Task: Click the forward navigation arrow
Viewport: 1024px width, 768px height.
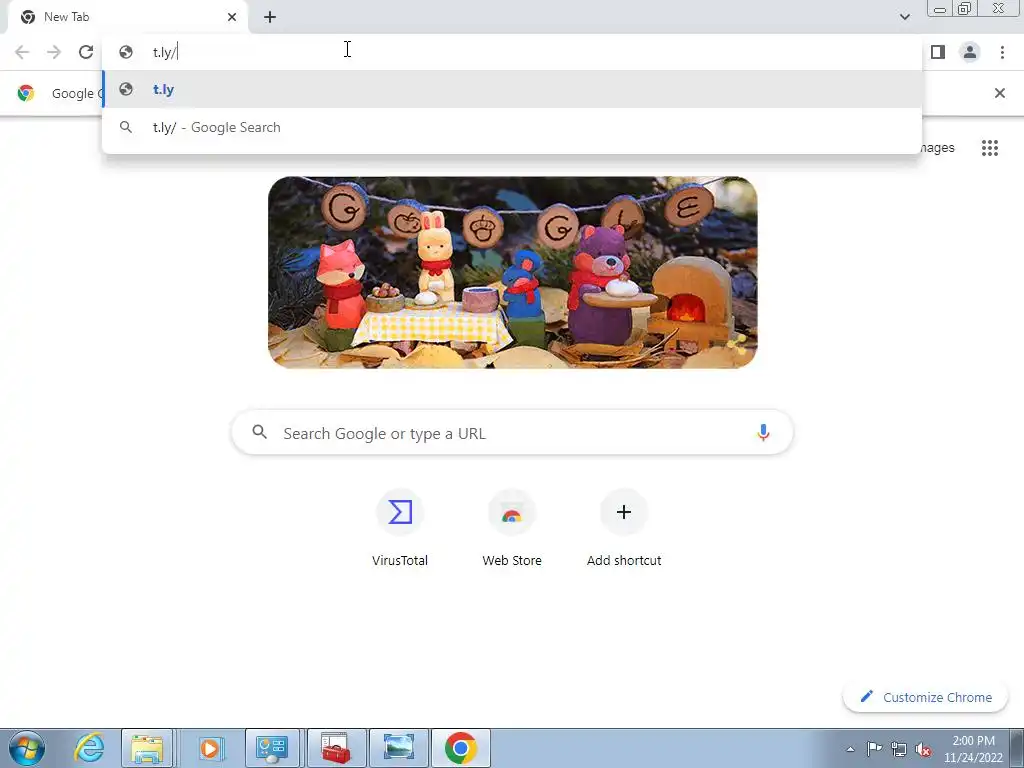Action: tap(54, 52)
